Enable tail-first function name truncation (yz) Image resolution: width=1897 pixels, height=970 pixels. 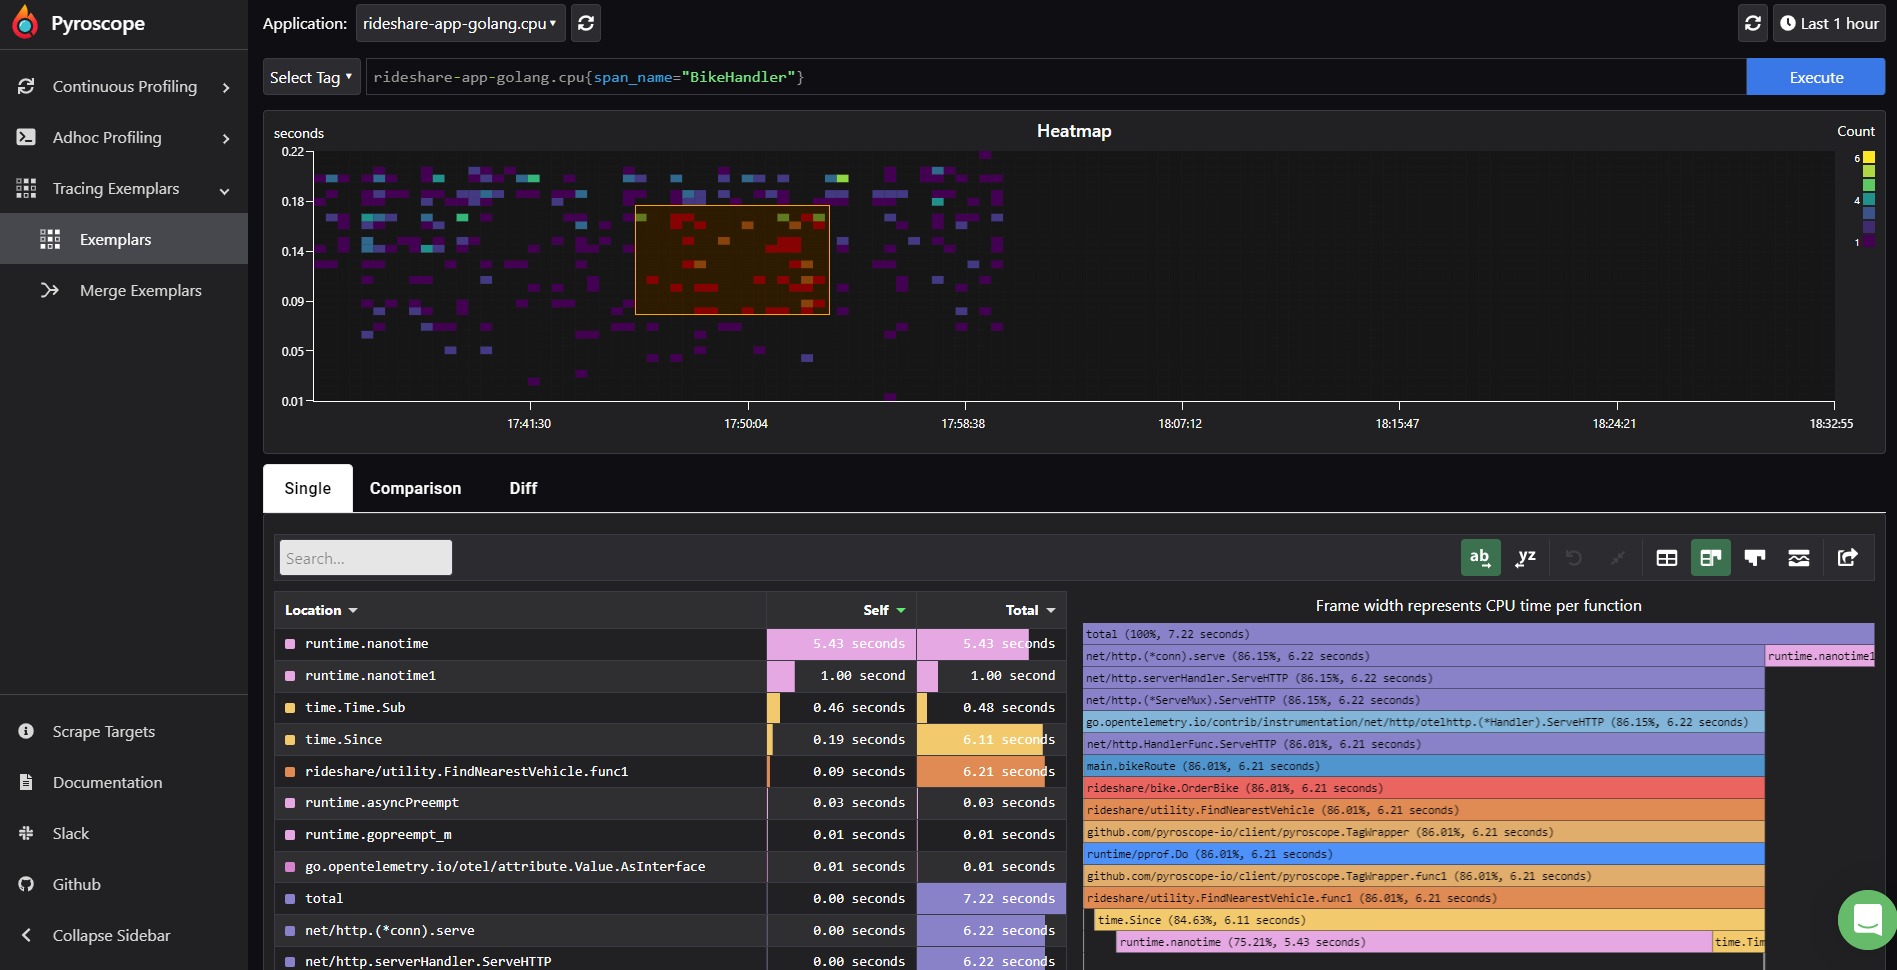1525,558
